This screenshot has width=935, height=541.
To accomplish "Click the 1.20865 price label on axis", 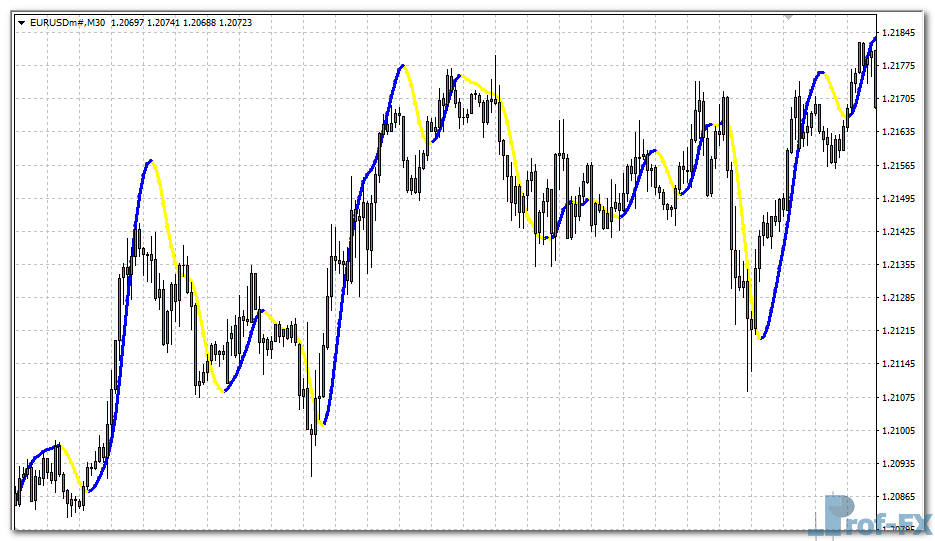I will point(901,497).
